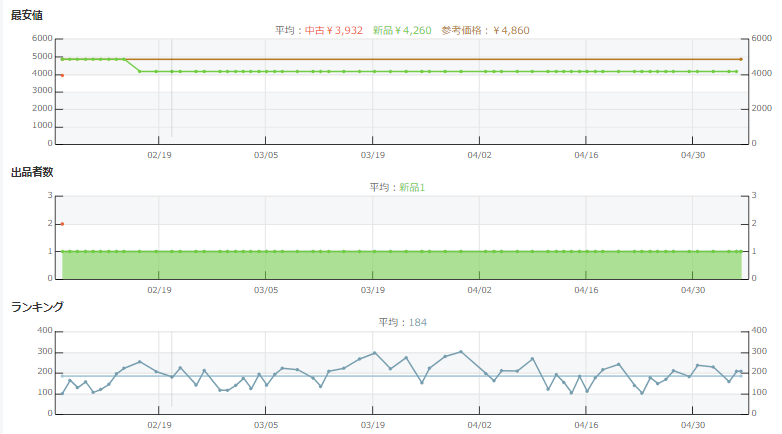Click the 新品 ¥4,260 average label
The image size is (782, 434).
point(402,30)
